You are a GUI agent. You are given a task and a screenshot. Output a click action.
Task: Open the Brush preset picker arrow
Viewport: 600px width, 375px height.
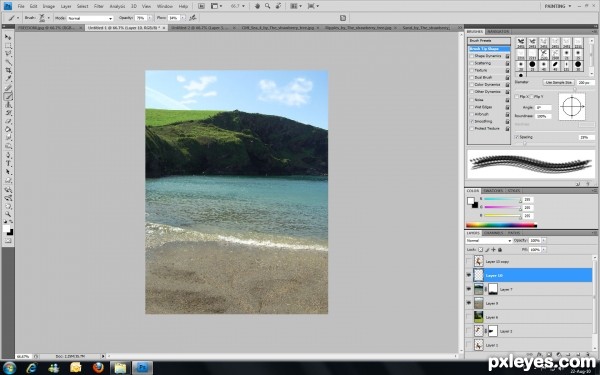49,18
